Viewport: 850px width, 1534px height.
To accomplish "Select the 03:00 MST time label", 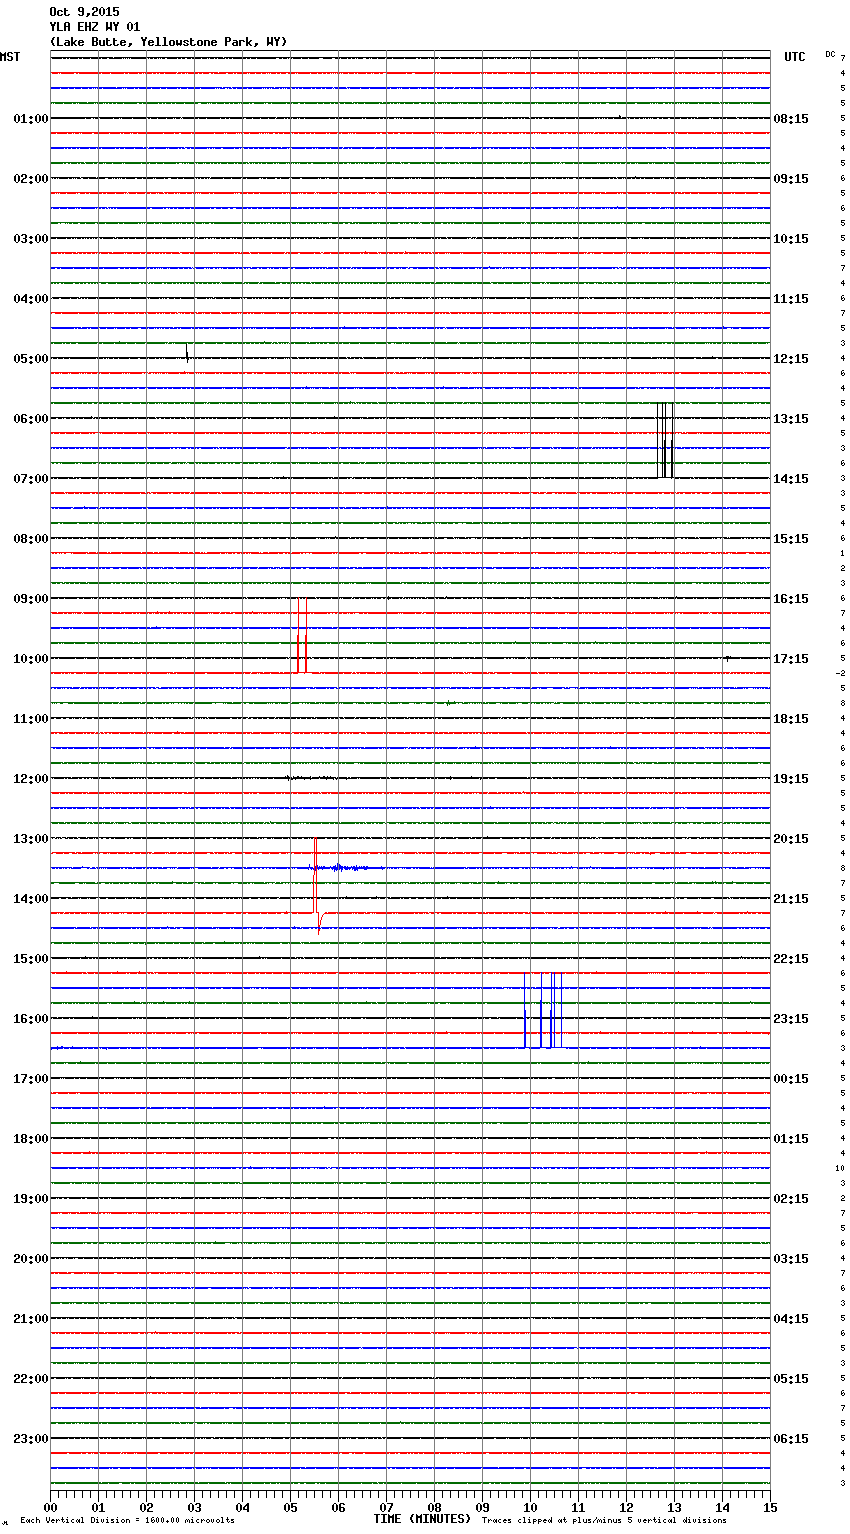I will click(x=31, y=239).
